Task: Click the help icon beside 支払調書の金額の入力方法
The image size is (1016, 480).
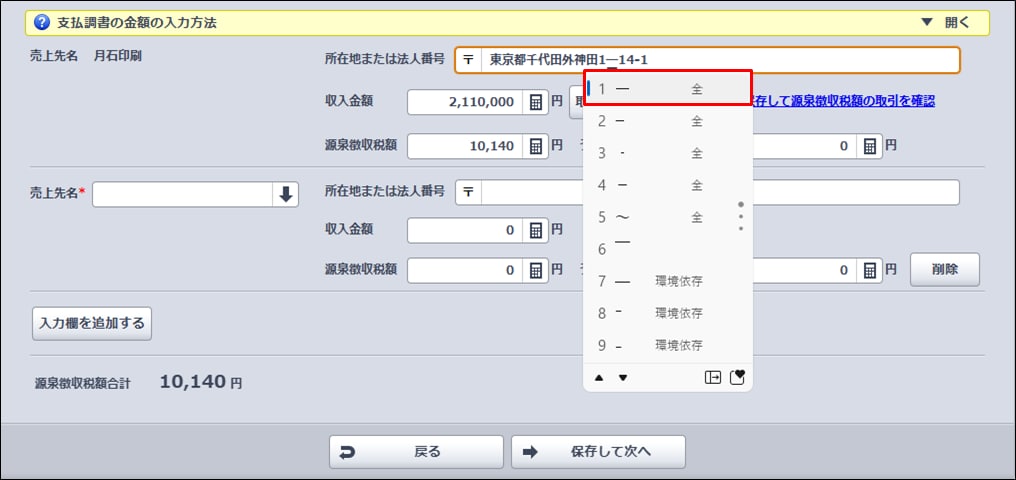Action: click(x=43, y=22)
